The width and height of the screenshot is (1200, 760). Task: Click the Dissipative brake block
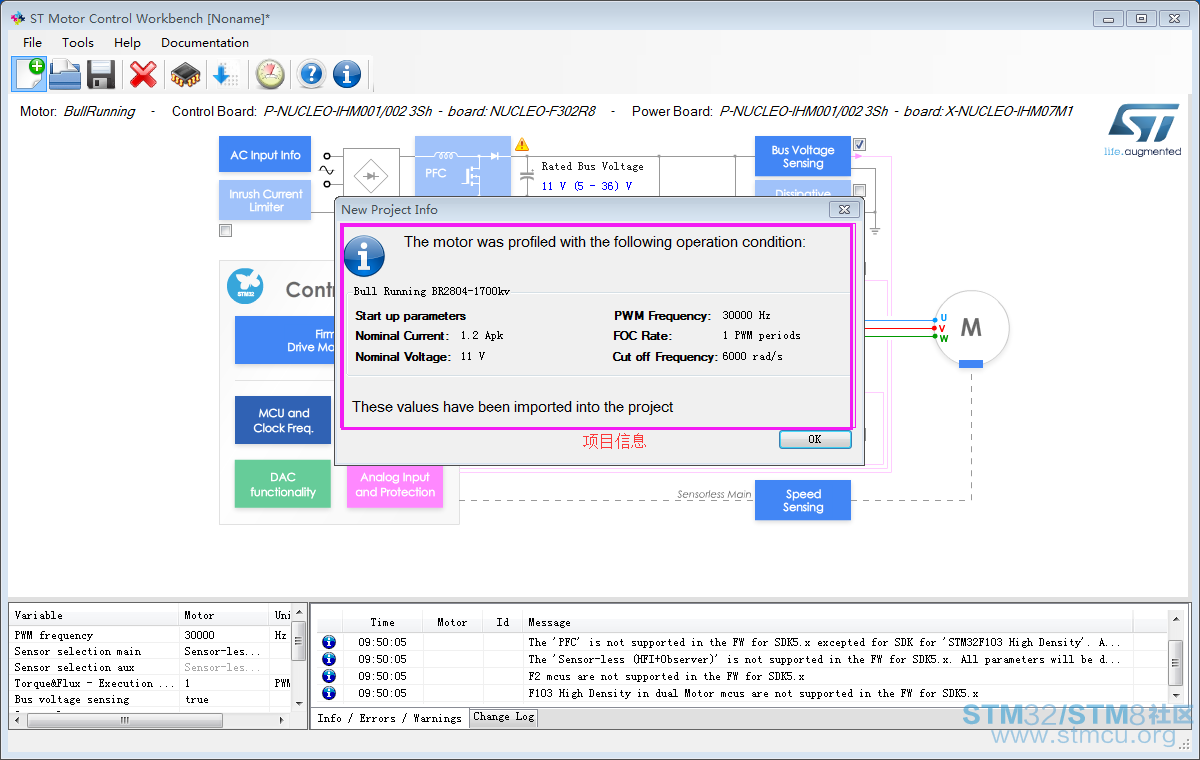tap(803, 190)
